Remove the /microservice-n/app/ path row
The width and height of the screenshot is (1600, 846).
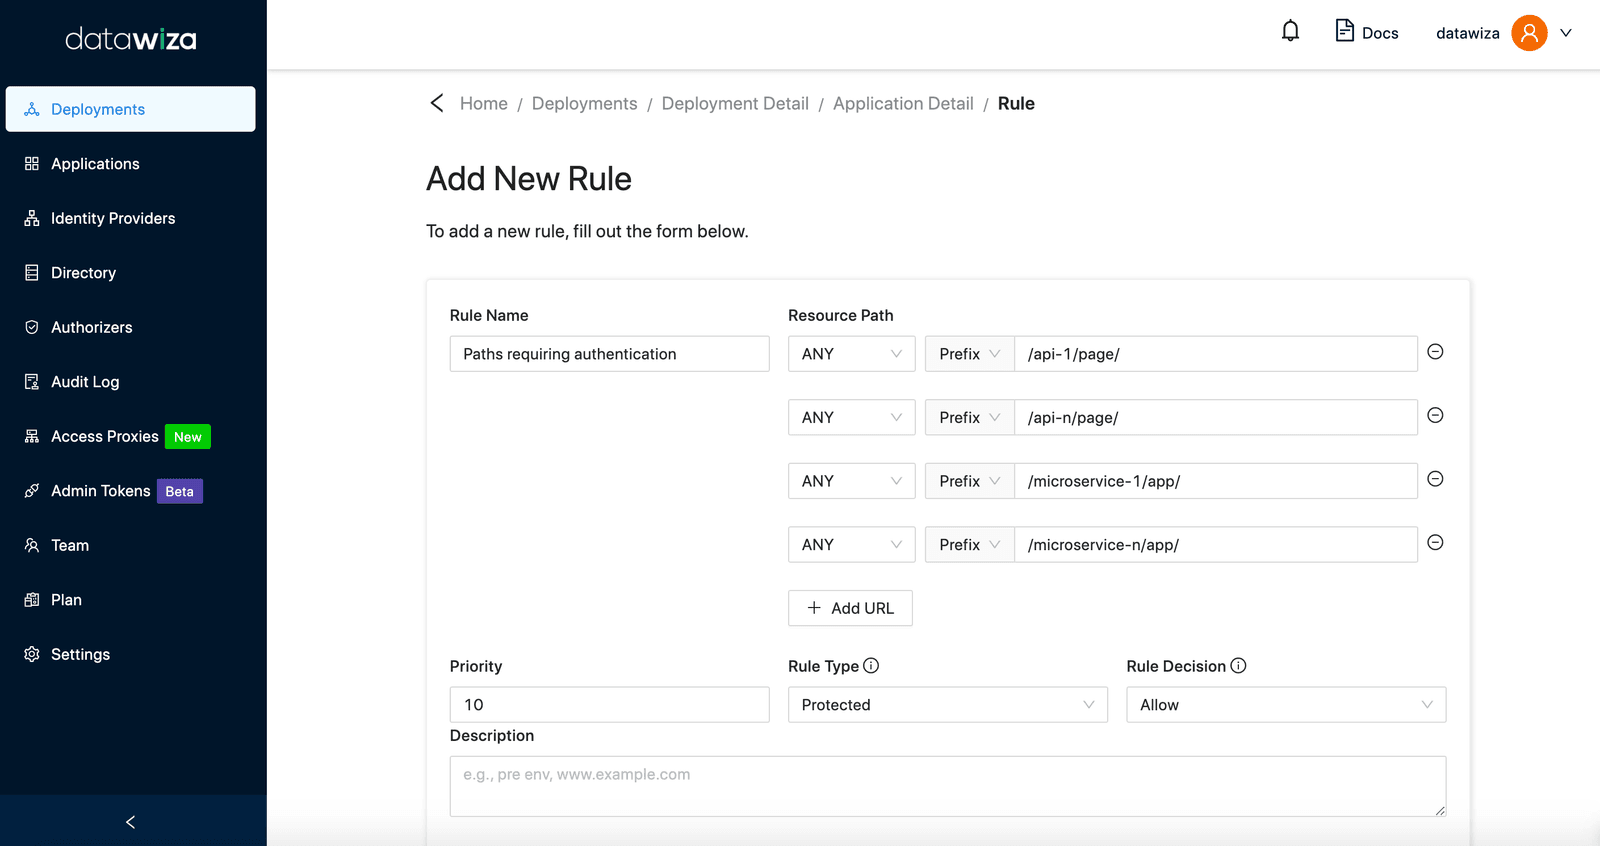[x=1435, y=543]
